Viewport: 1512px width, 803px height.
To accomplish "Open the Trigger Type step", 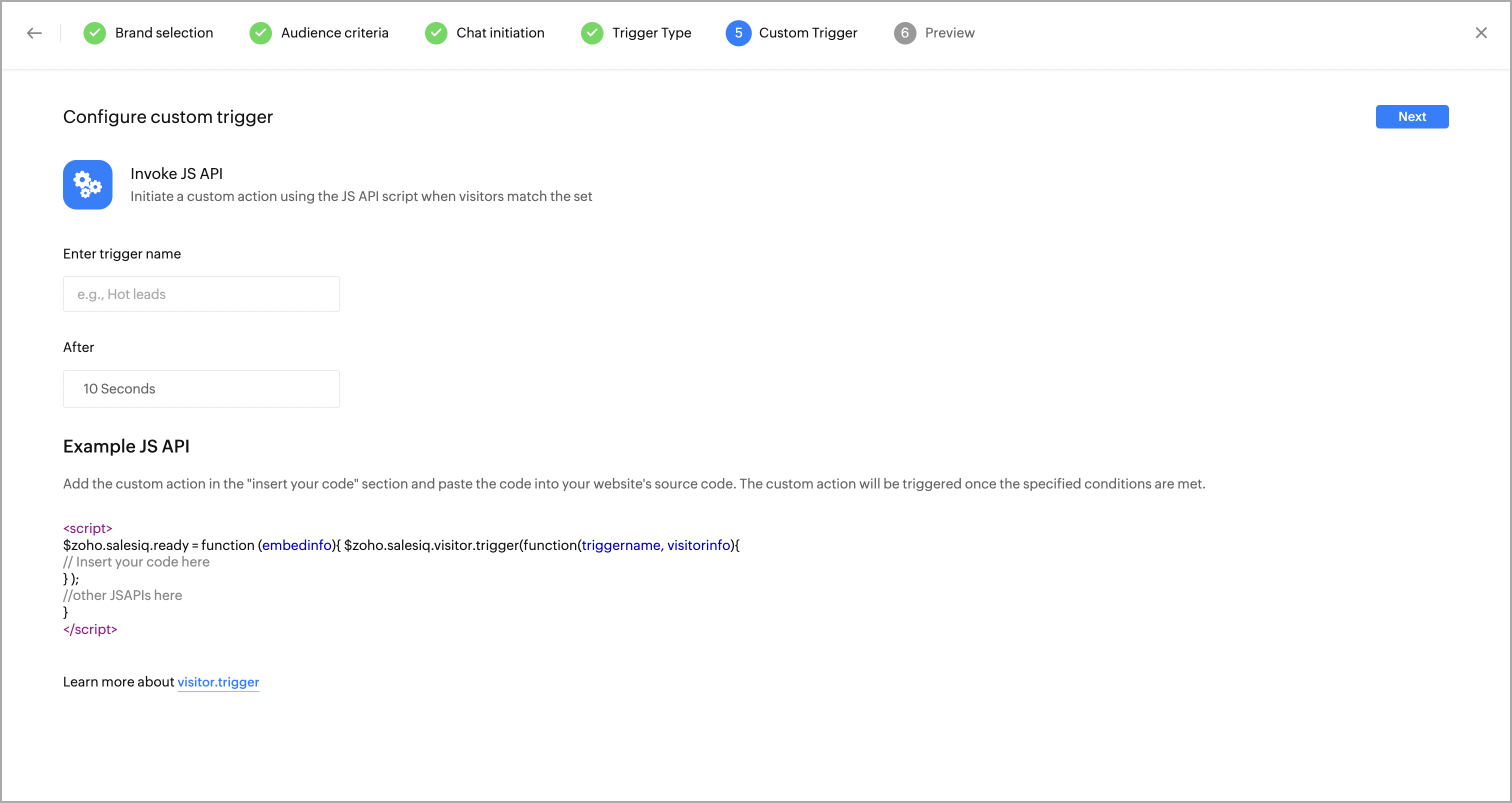I will coord(652,33).
